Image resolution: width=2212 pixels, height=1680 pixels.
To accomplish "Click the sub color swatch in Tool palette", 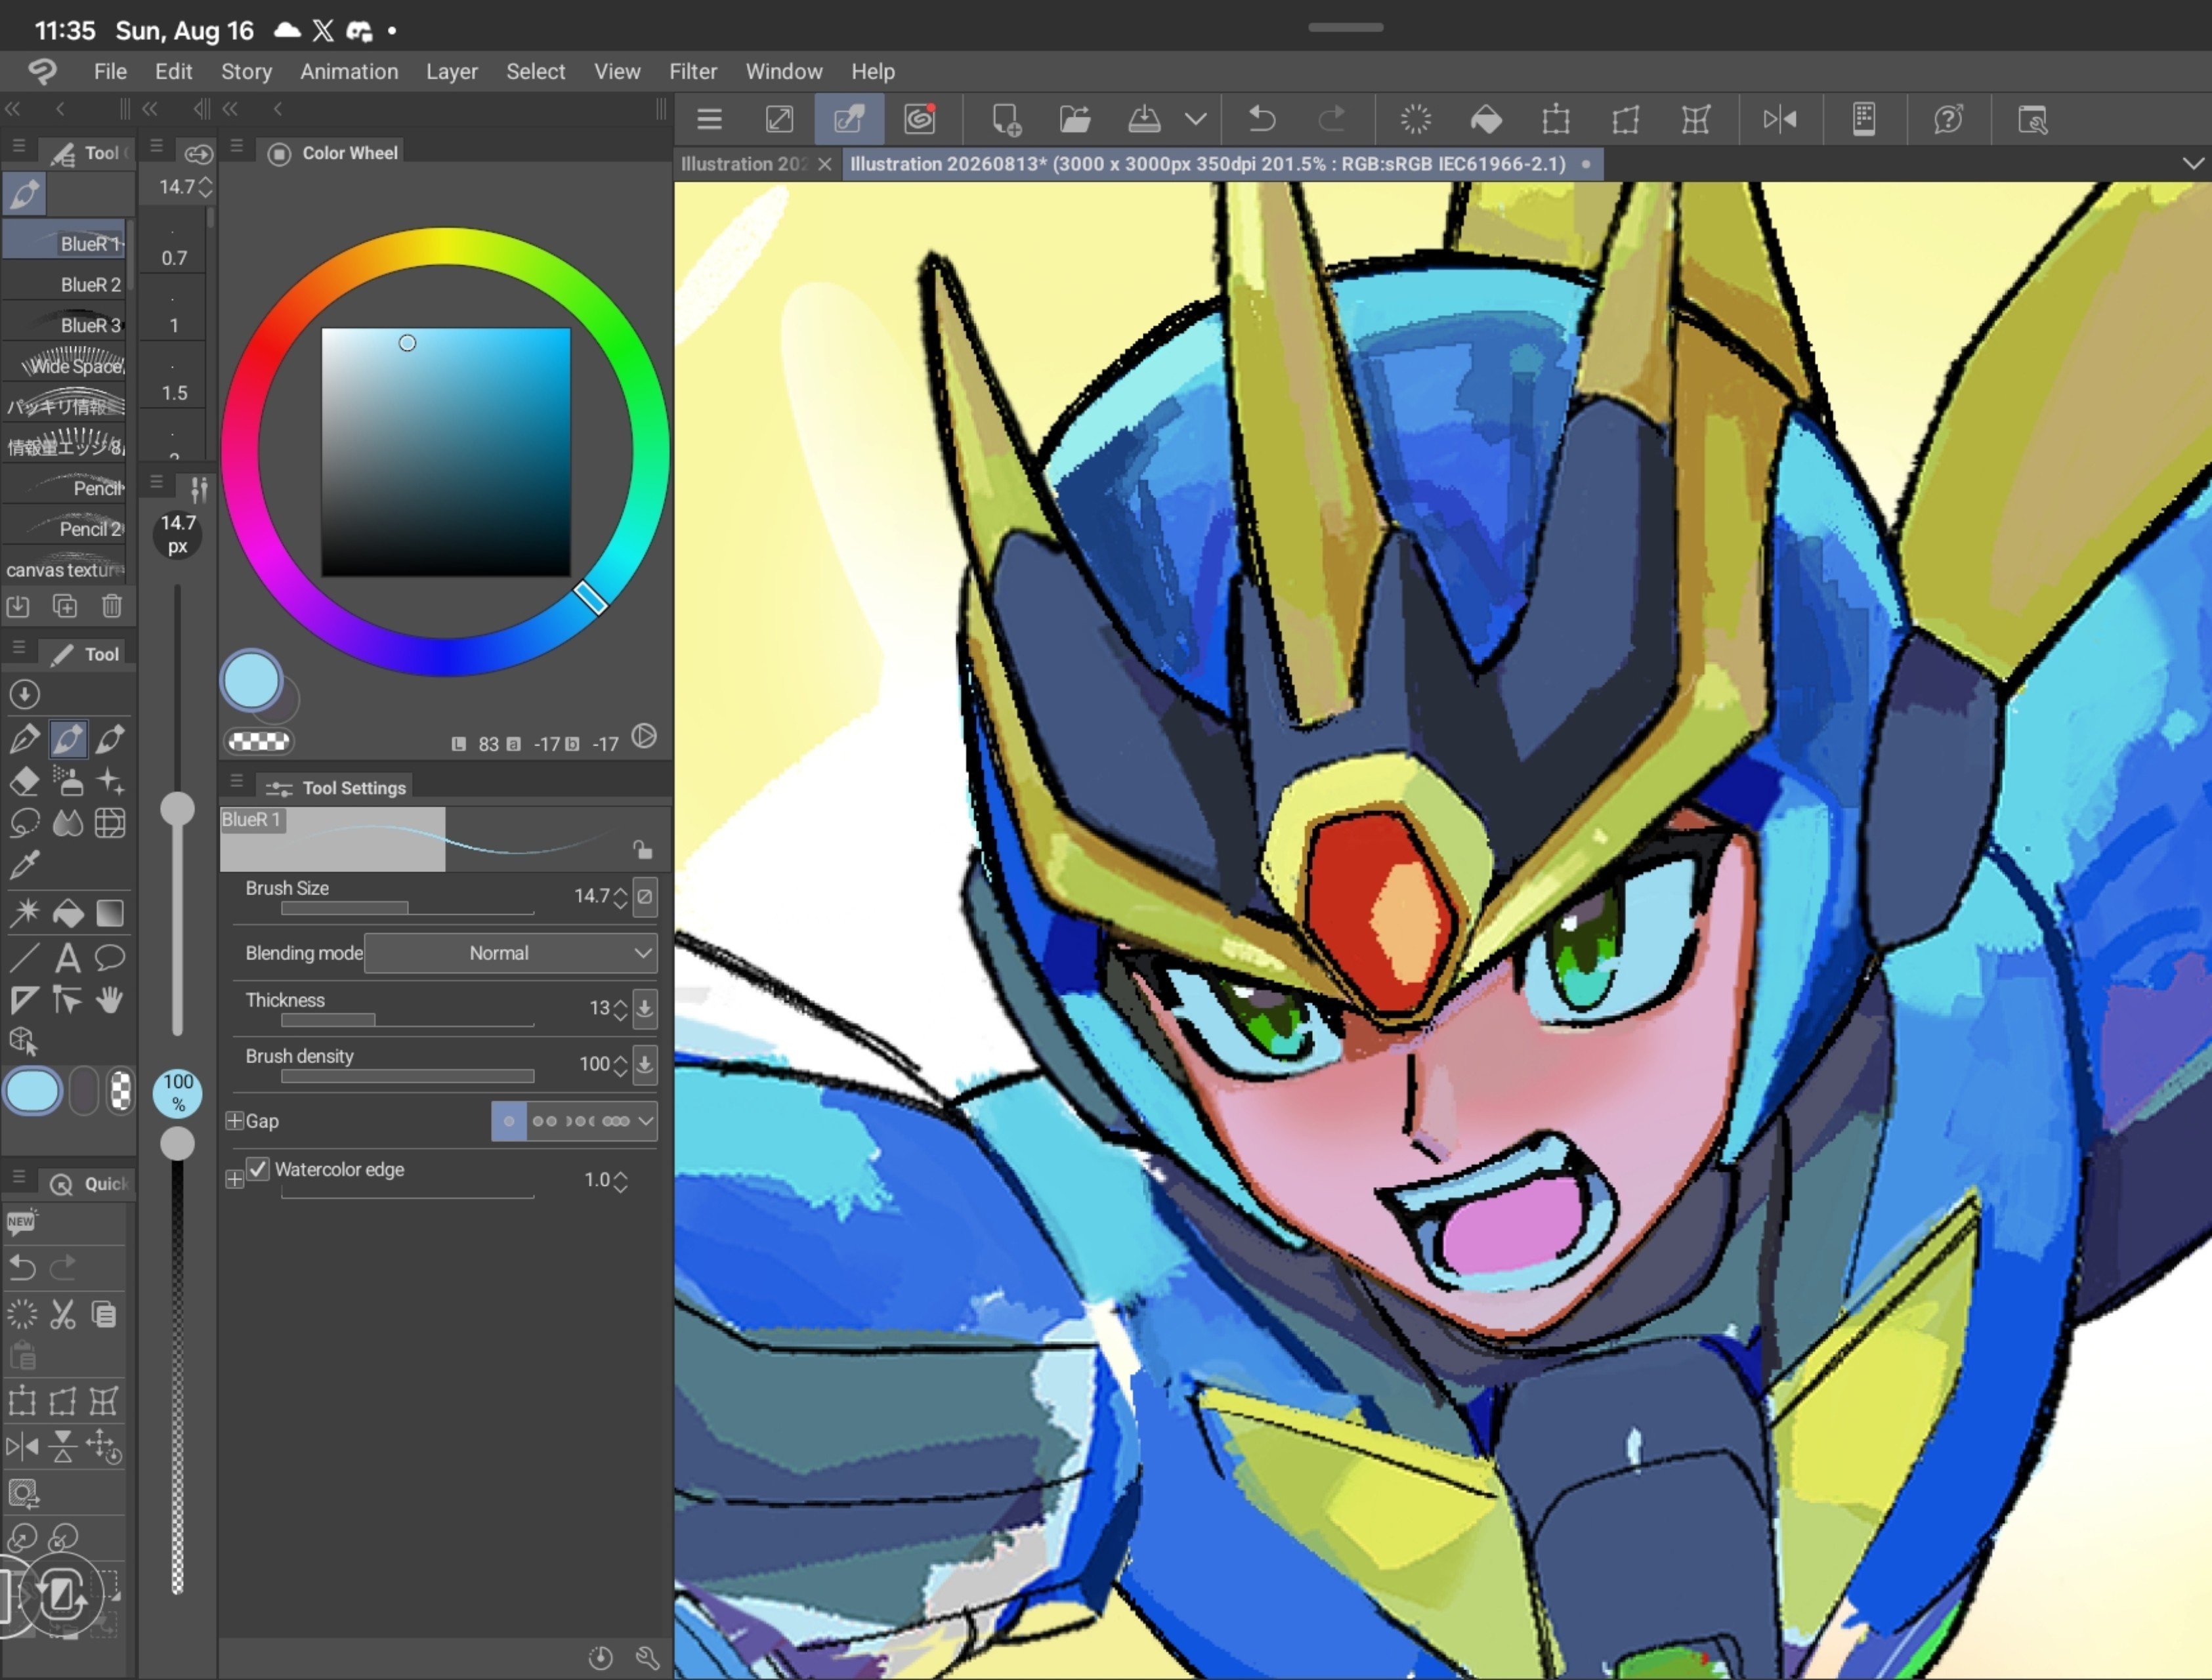I will (84, 1091).
